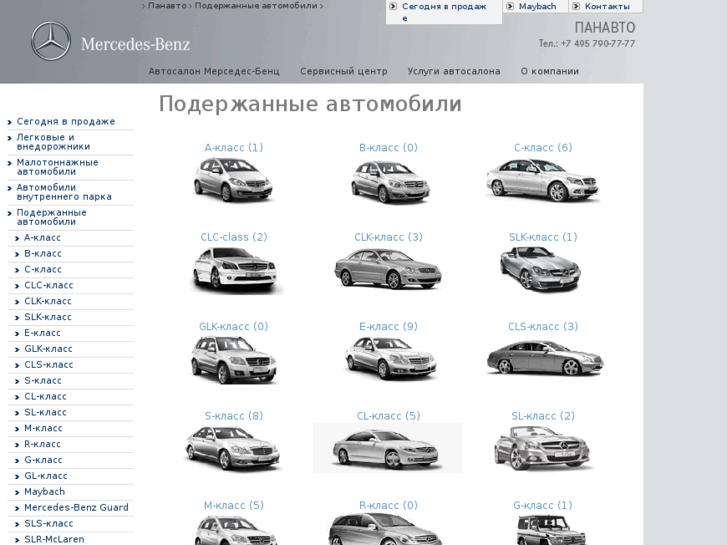
Task: Click the arrow icon beside Контакты tab
Action: click(576, 7)
